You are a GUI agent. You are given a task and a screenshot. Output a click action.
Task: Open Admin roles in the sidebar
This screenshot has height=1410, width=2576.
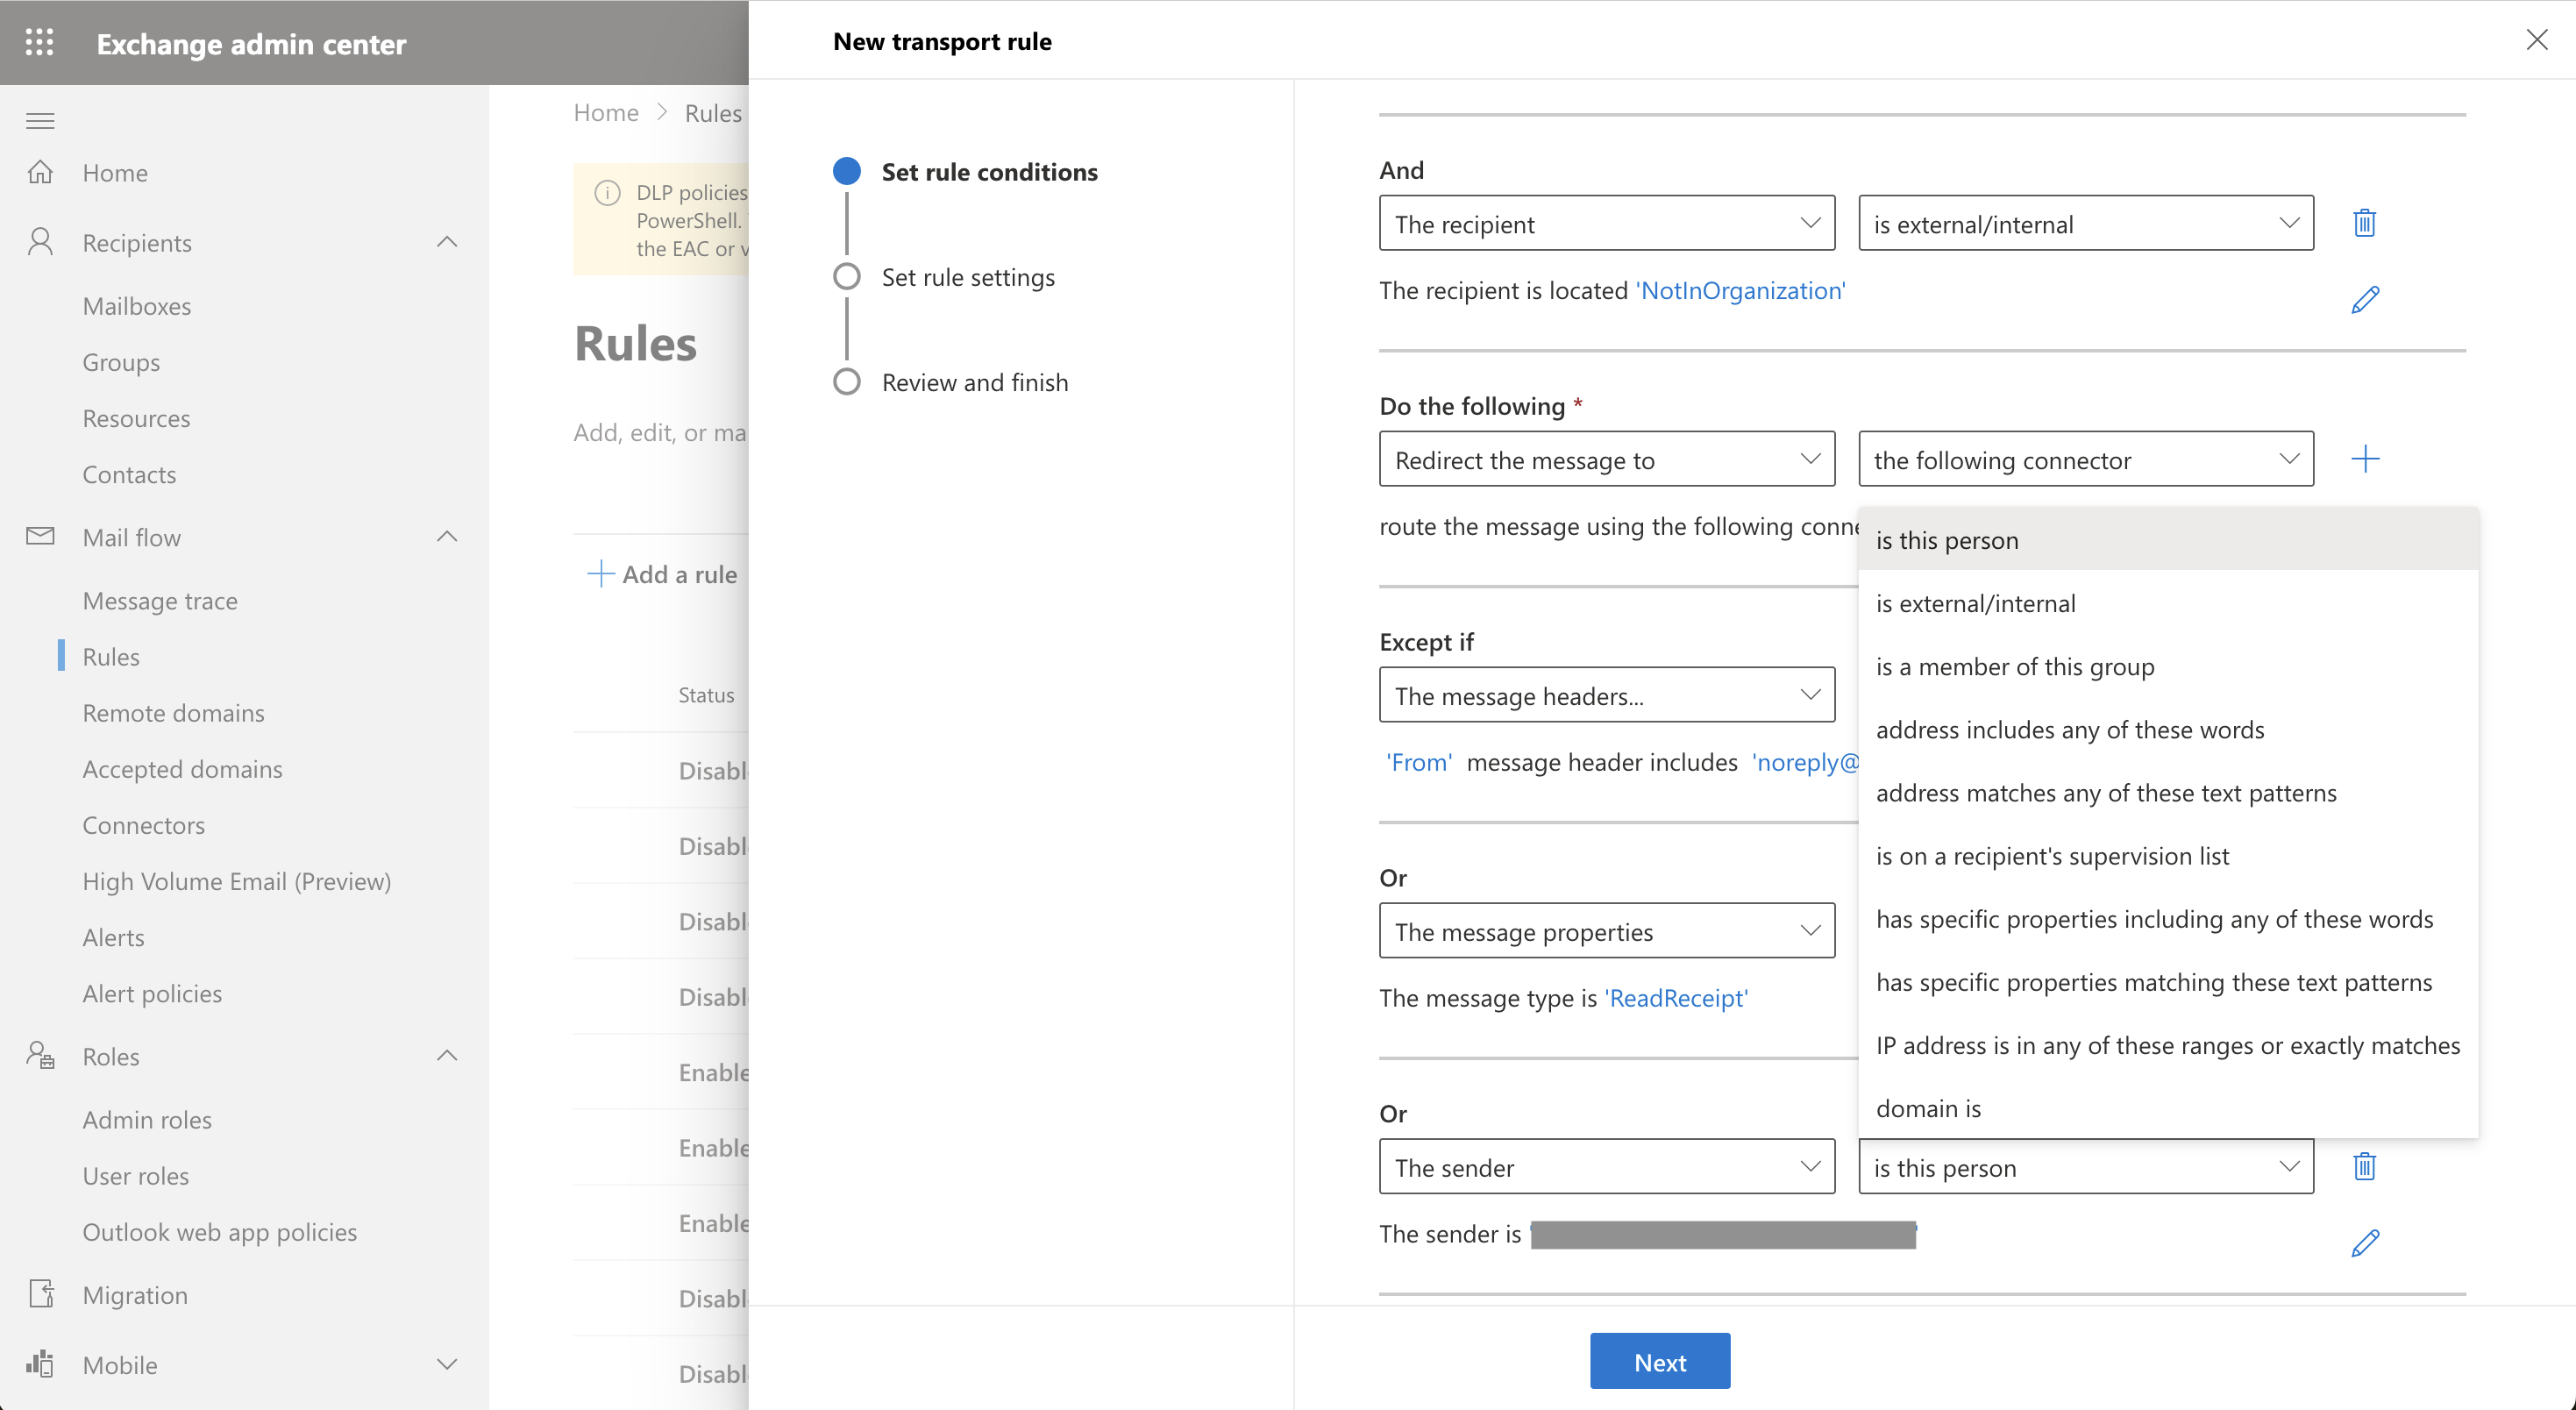pyautogui.click(x=147, y=1119)
